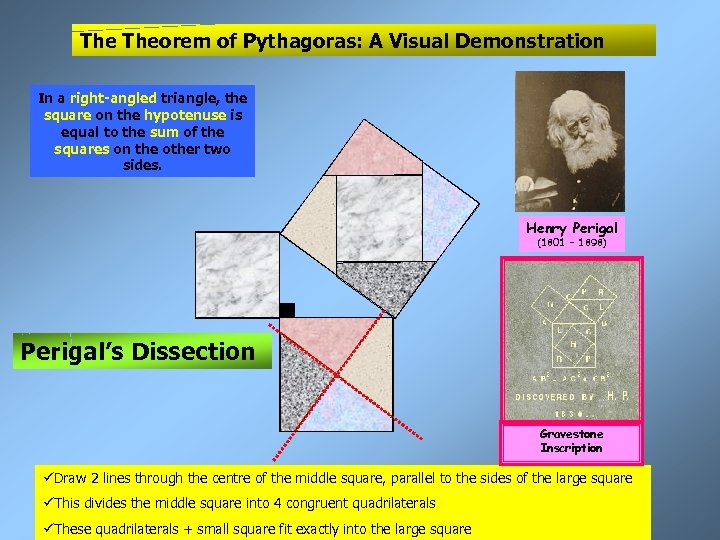Viewport: 720px width, 540px height.
Task: Click the black right-angle marker square
Action: pyautogui.click(x=287, y=310)
